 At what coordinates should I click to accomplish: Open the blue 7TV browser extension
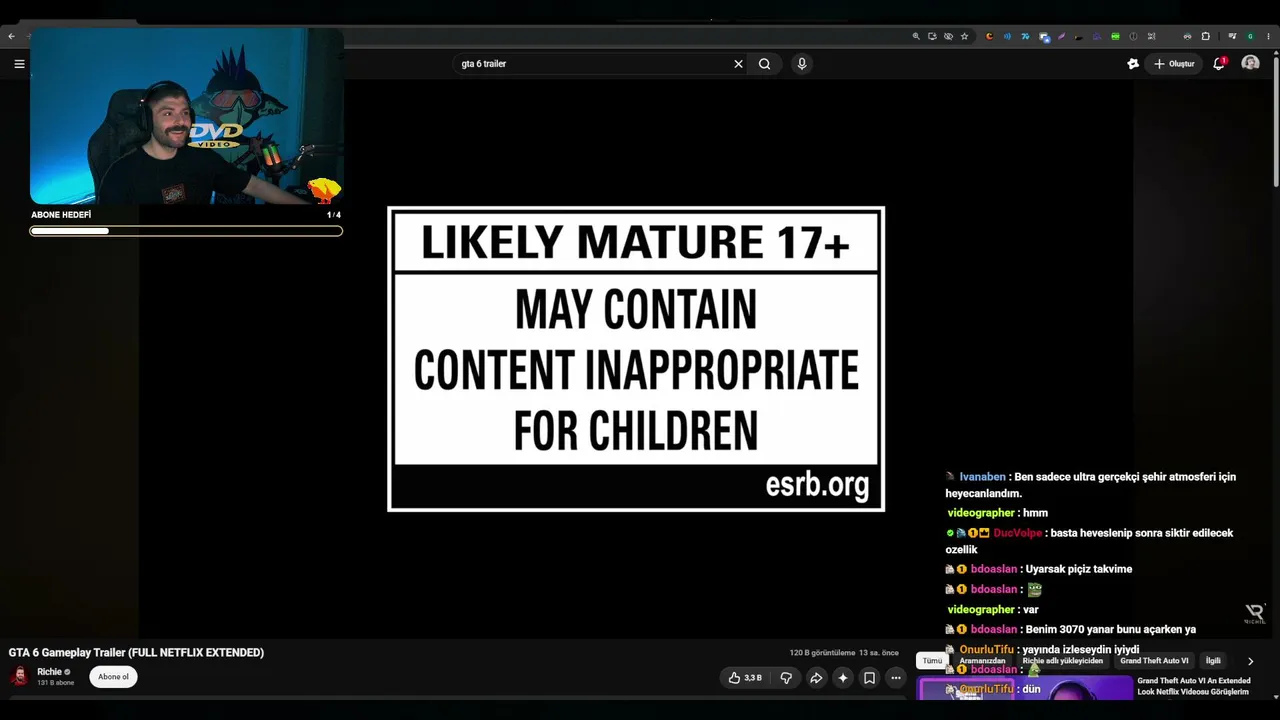tap(1025, 36)
